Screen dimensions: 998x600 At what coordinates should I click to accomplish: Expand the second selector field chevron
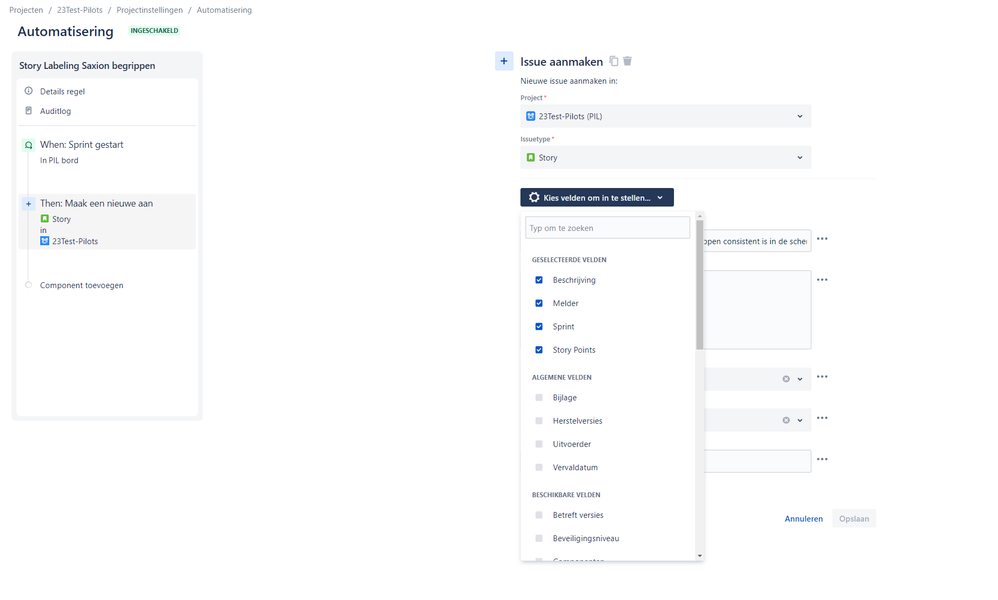pyautogui.click(x=800, y=420)
